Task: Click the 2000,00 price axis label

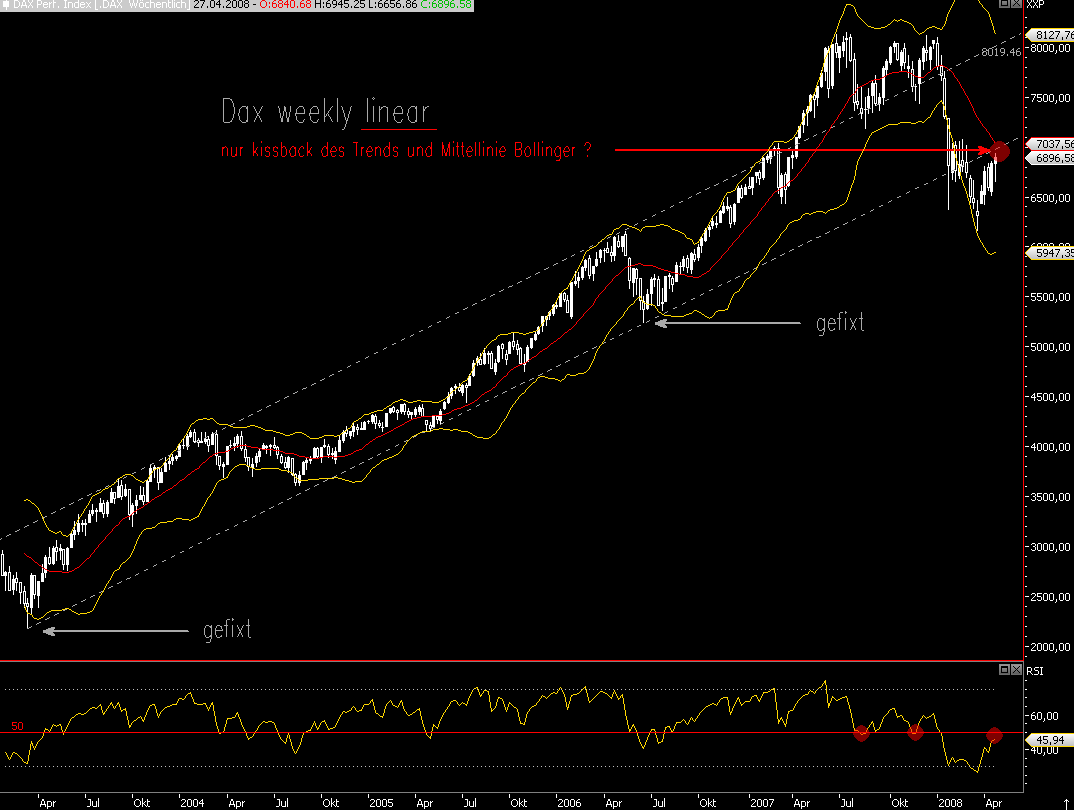Action: pyautogui.click(x=1050, y=647)
